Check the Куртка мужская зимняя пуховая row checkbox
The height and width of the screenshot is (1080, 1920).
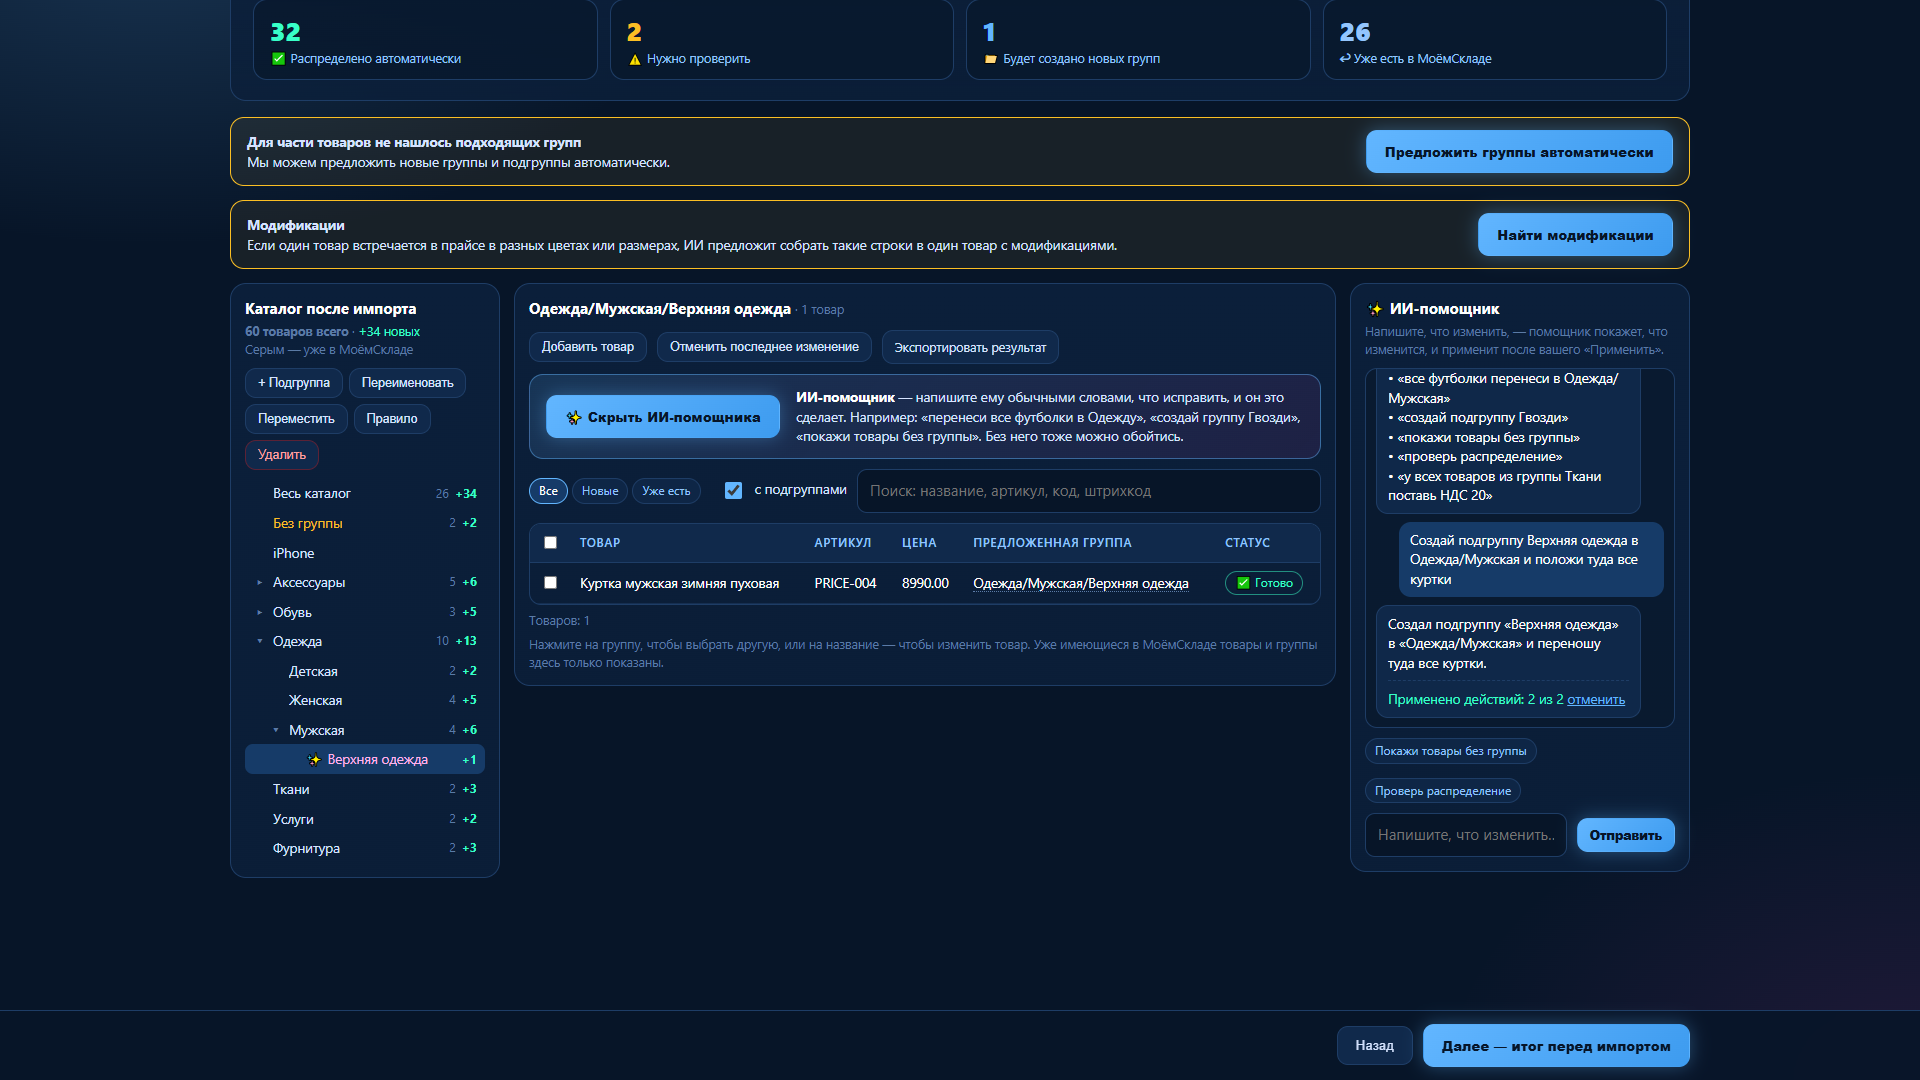coord(550,583)
